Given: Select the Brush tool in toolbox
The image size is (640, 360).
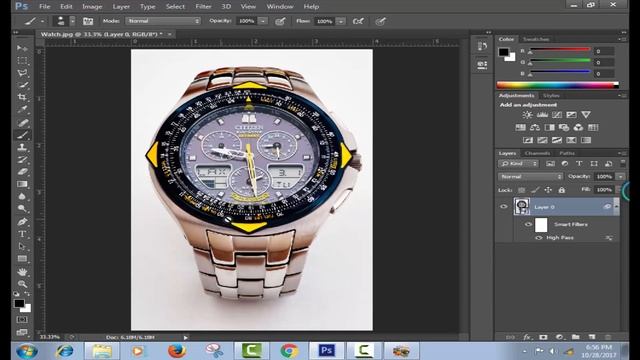Looking at the screenshot, I should 22,135.
